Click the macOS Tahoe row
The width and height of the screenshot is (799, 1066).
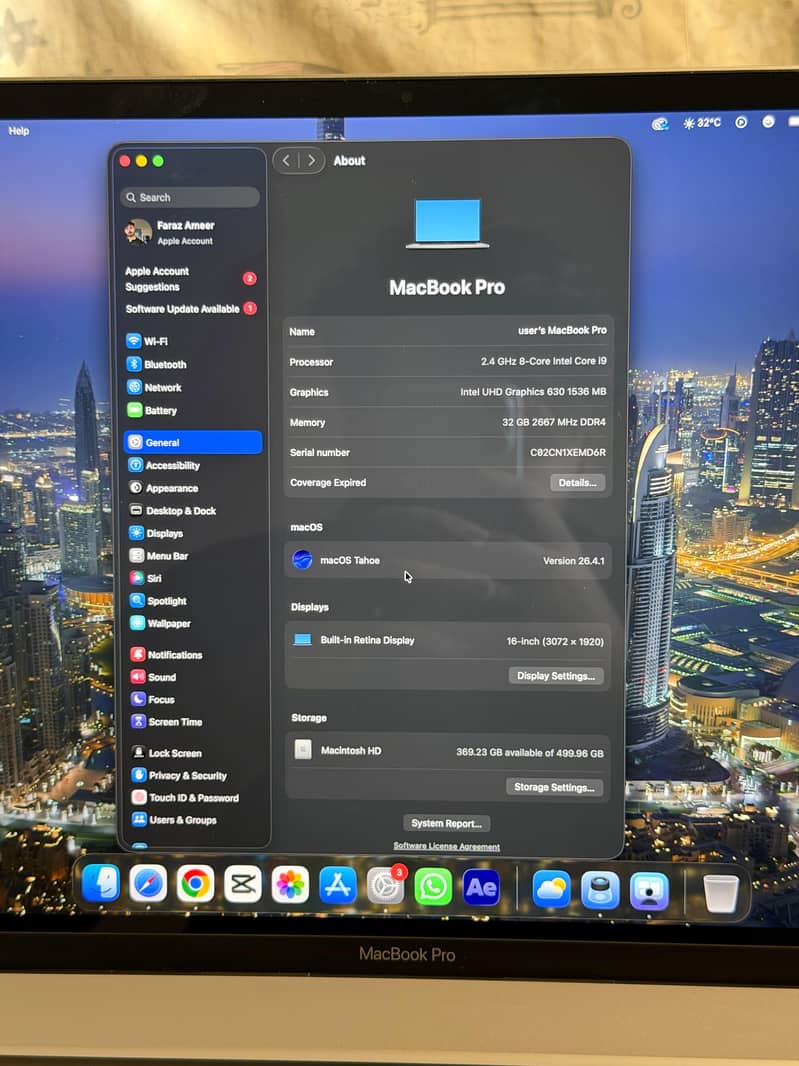(x=448, y=560)
